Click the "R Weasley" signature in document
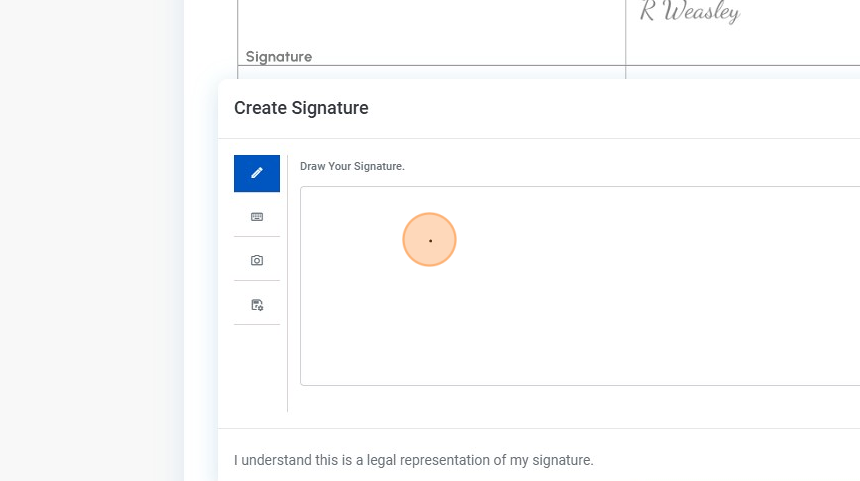The height and width of the screenshot is (481, 860). (x=689, y=13)
